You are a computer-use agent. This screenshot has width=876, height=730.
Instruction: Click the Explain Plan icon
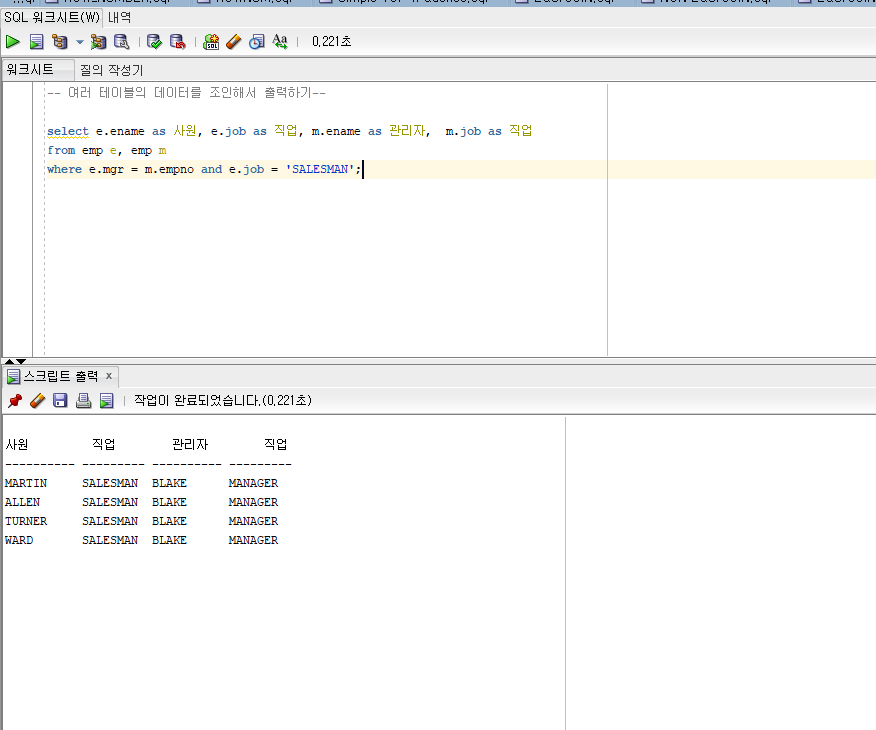pos(59,42)
